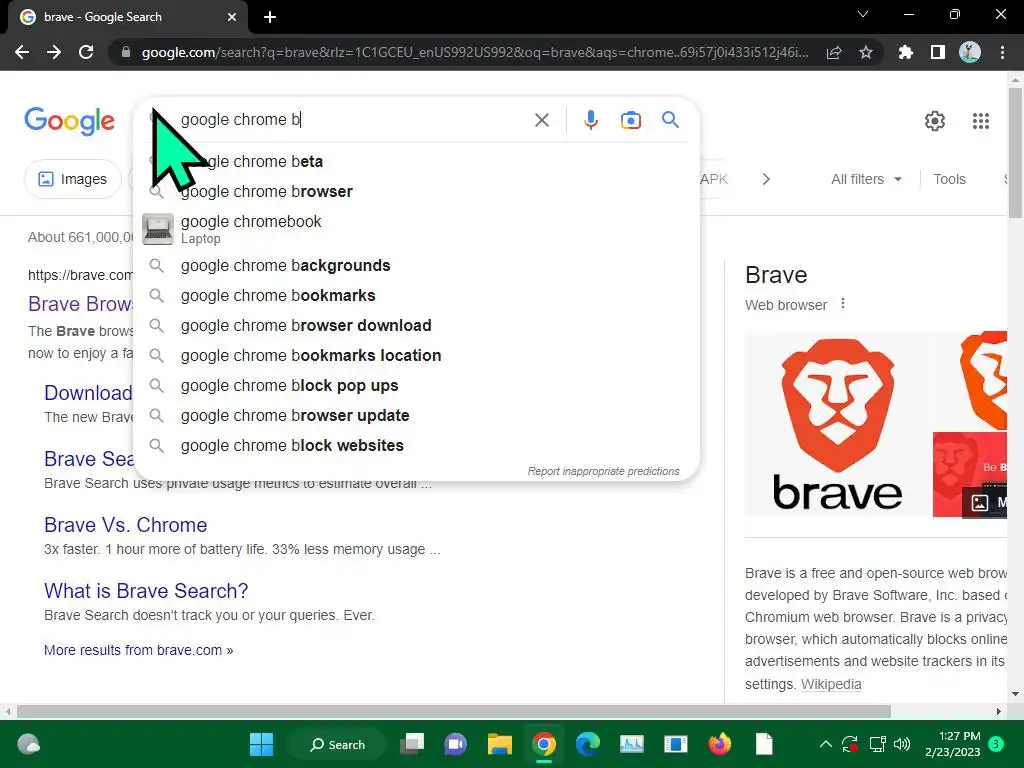
Task: Click the URL in the address bar
Action: pyautogui.click(x=475, y=52)
